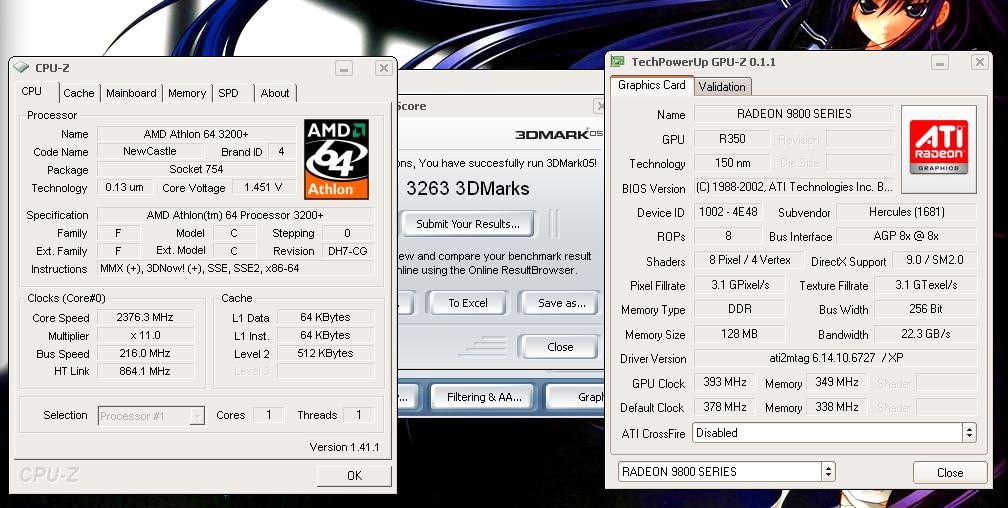Click the GPU-Z Name field RADEON 9800 SERIES
Screen dimensions: 1008x508
tap(794, 114)
